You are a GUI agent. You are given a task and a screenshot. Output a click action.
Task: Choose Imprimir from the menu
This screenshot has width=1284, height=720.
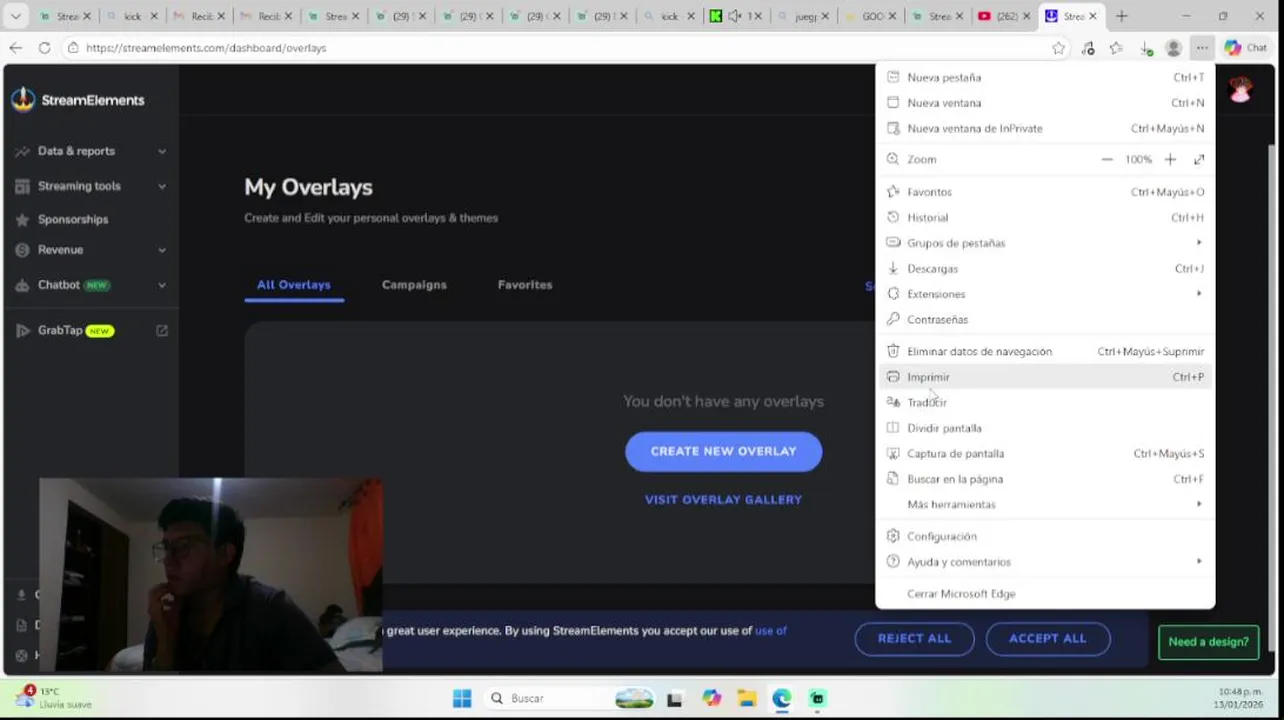[x=1045, y=377]
